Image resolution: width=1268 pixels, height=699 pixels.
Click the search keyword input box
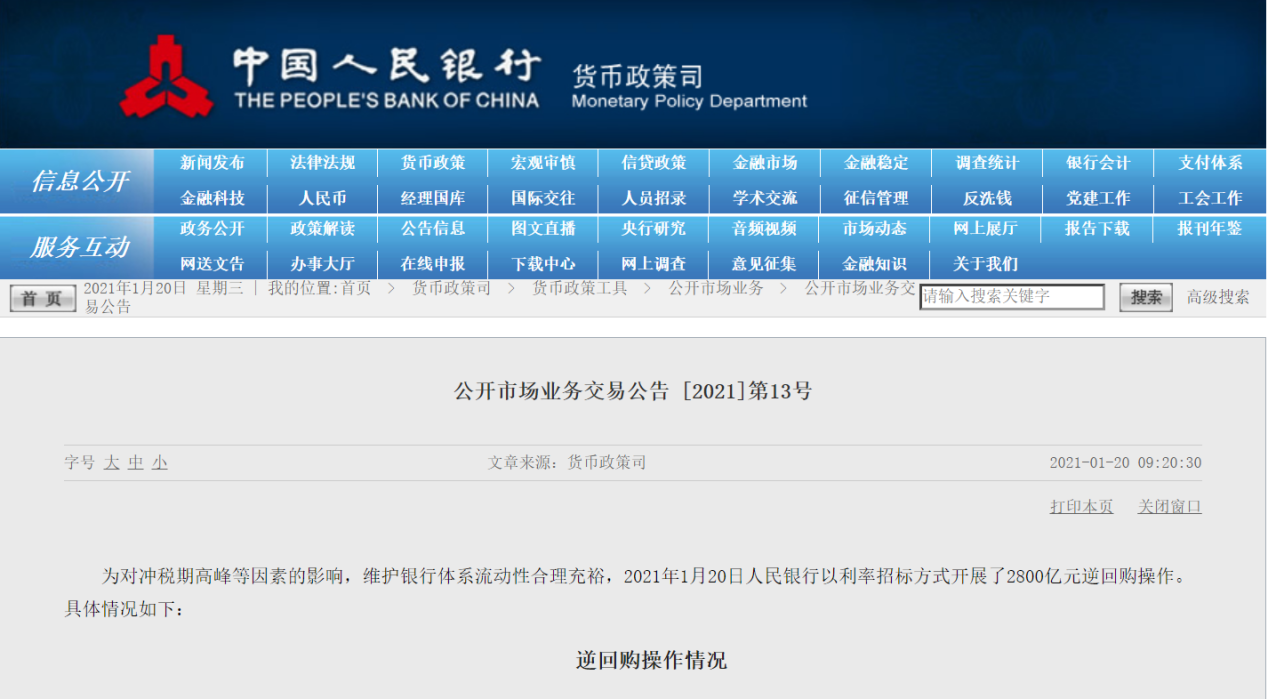tap(1012, 297)
